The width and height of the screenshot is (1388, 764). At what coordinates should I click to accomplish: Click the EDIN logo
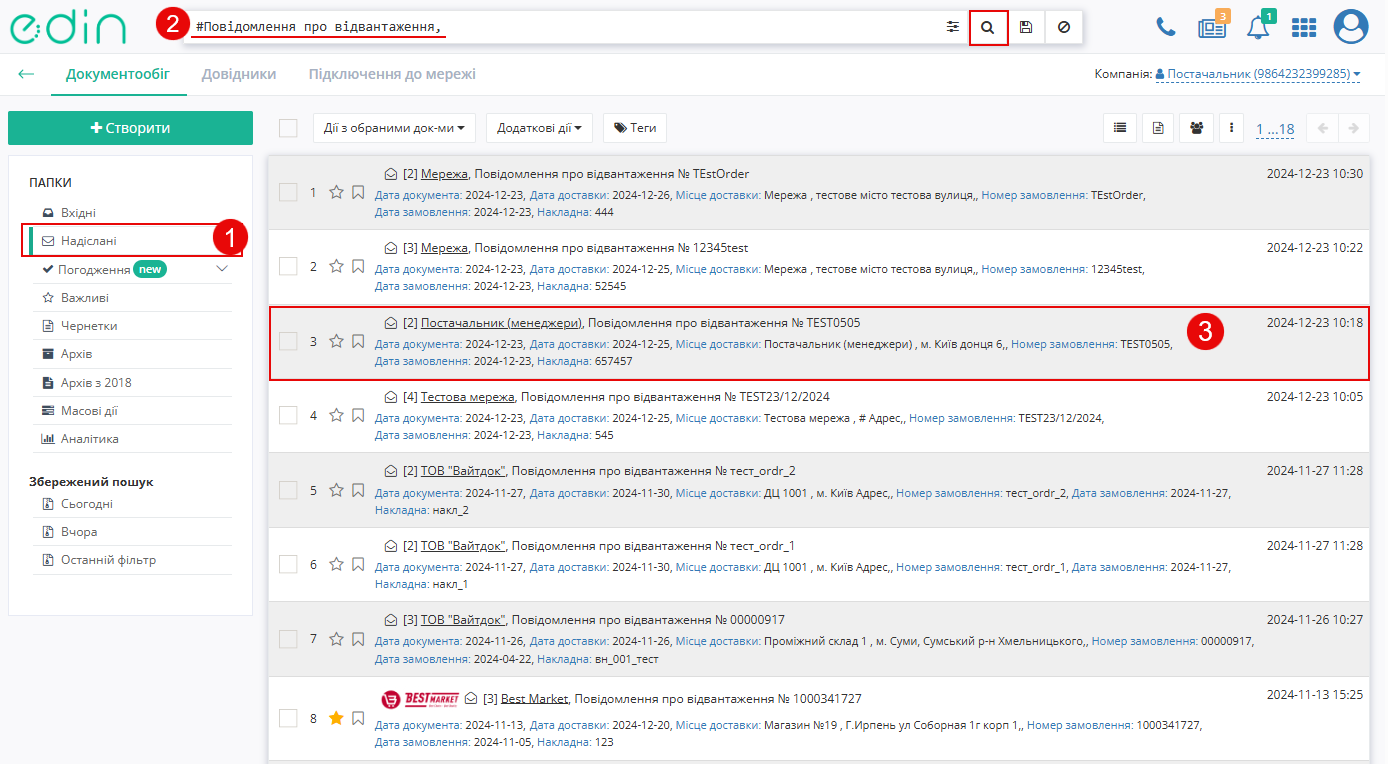[x=68, y=27]
